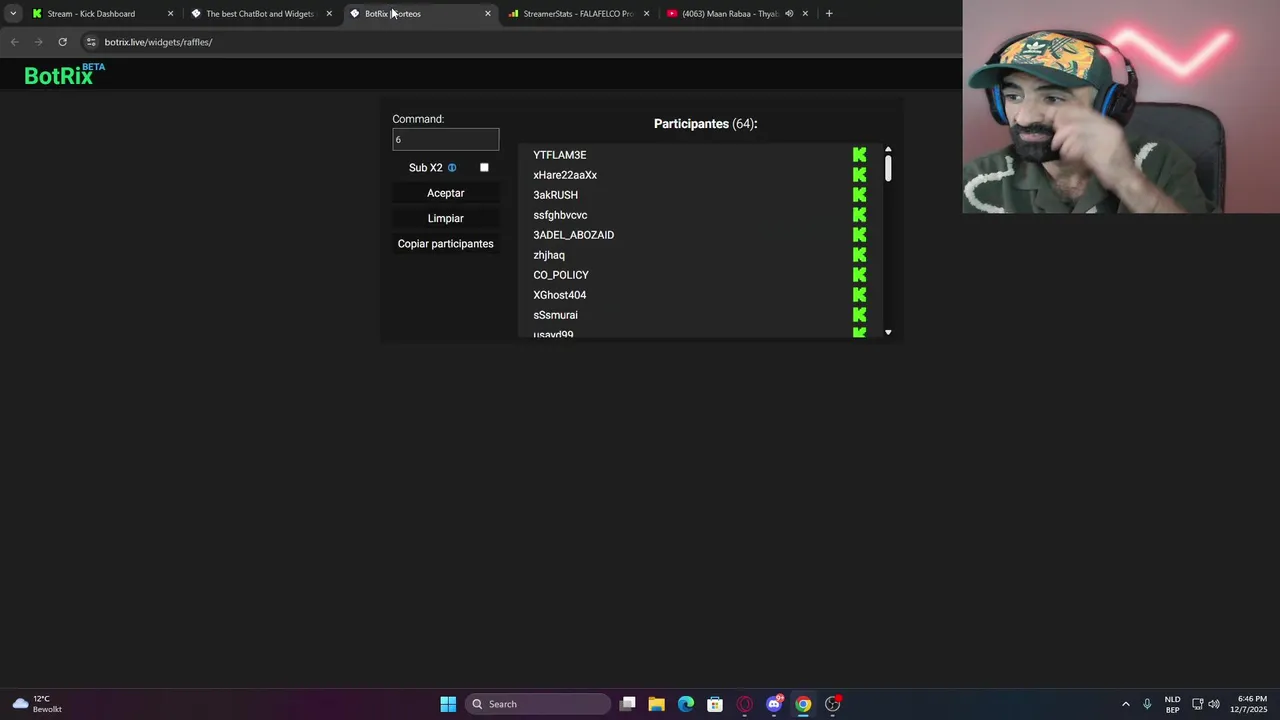
Task: Select participant CO_POLICY
Action: (561, 275)
